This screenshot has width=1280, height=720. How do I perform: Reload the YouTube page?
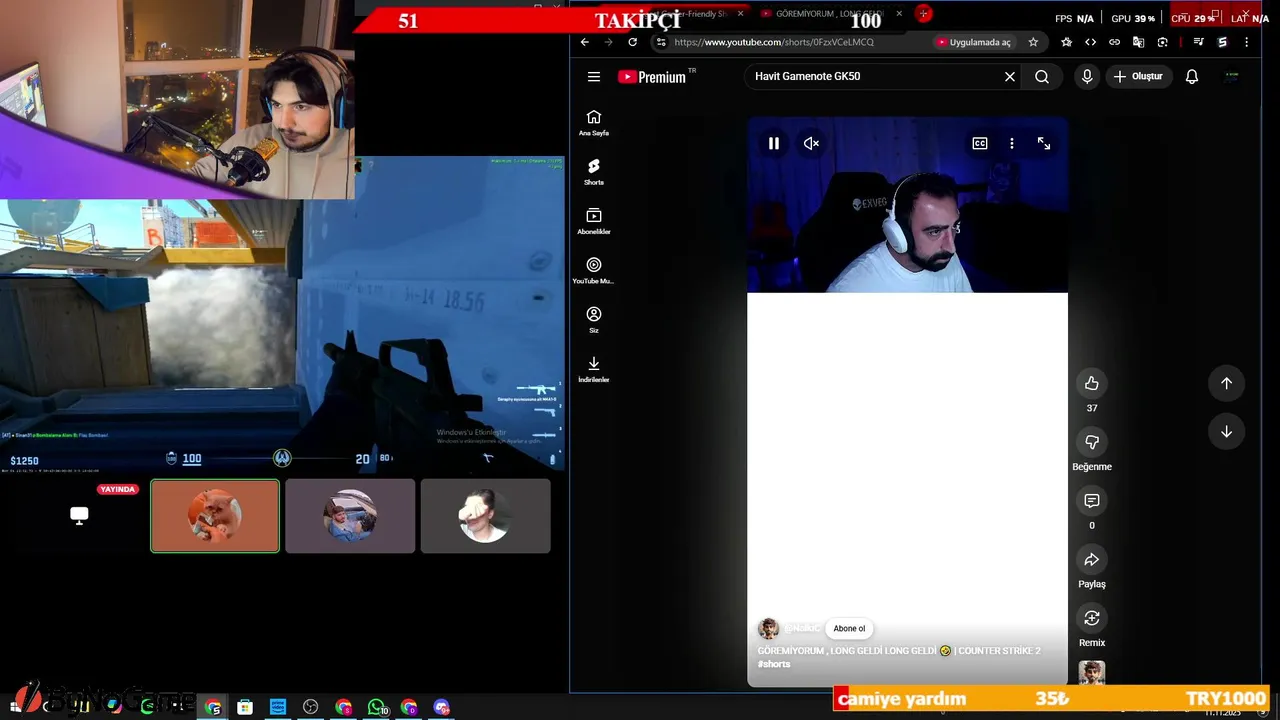[x=633, y=42]
